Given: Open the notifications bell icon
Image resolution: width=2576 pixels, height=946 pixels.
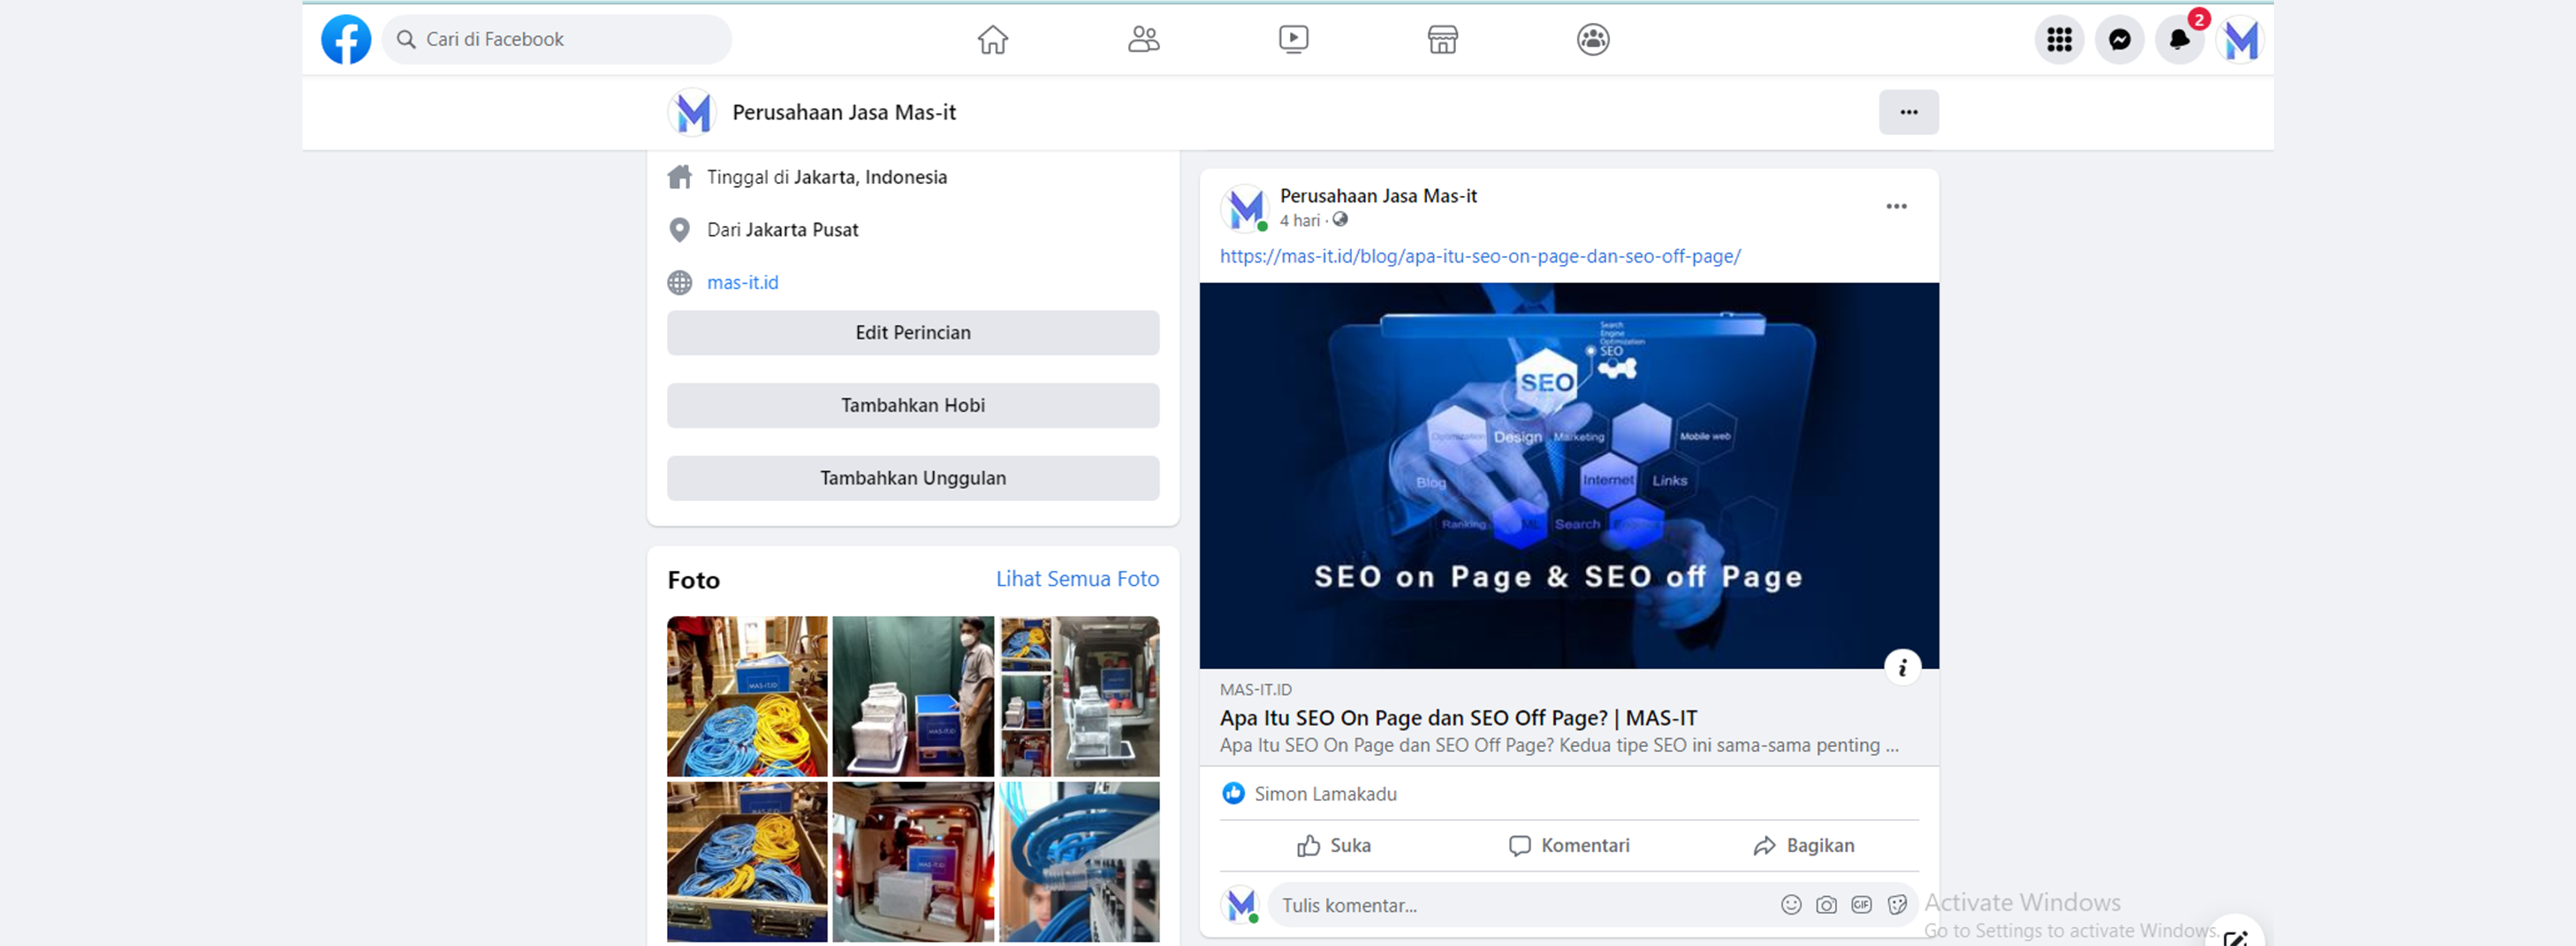Looking at the screenshot, I should [x=2179, y=40].
